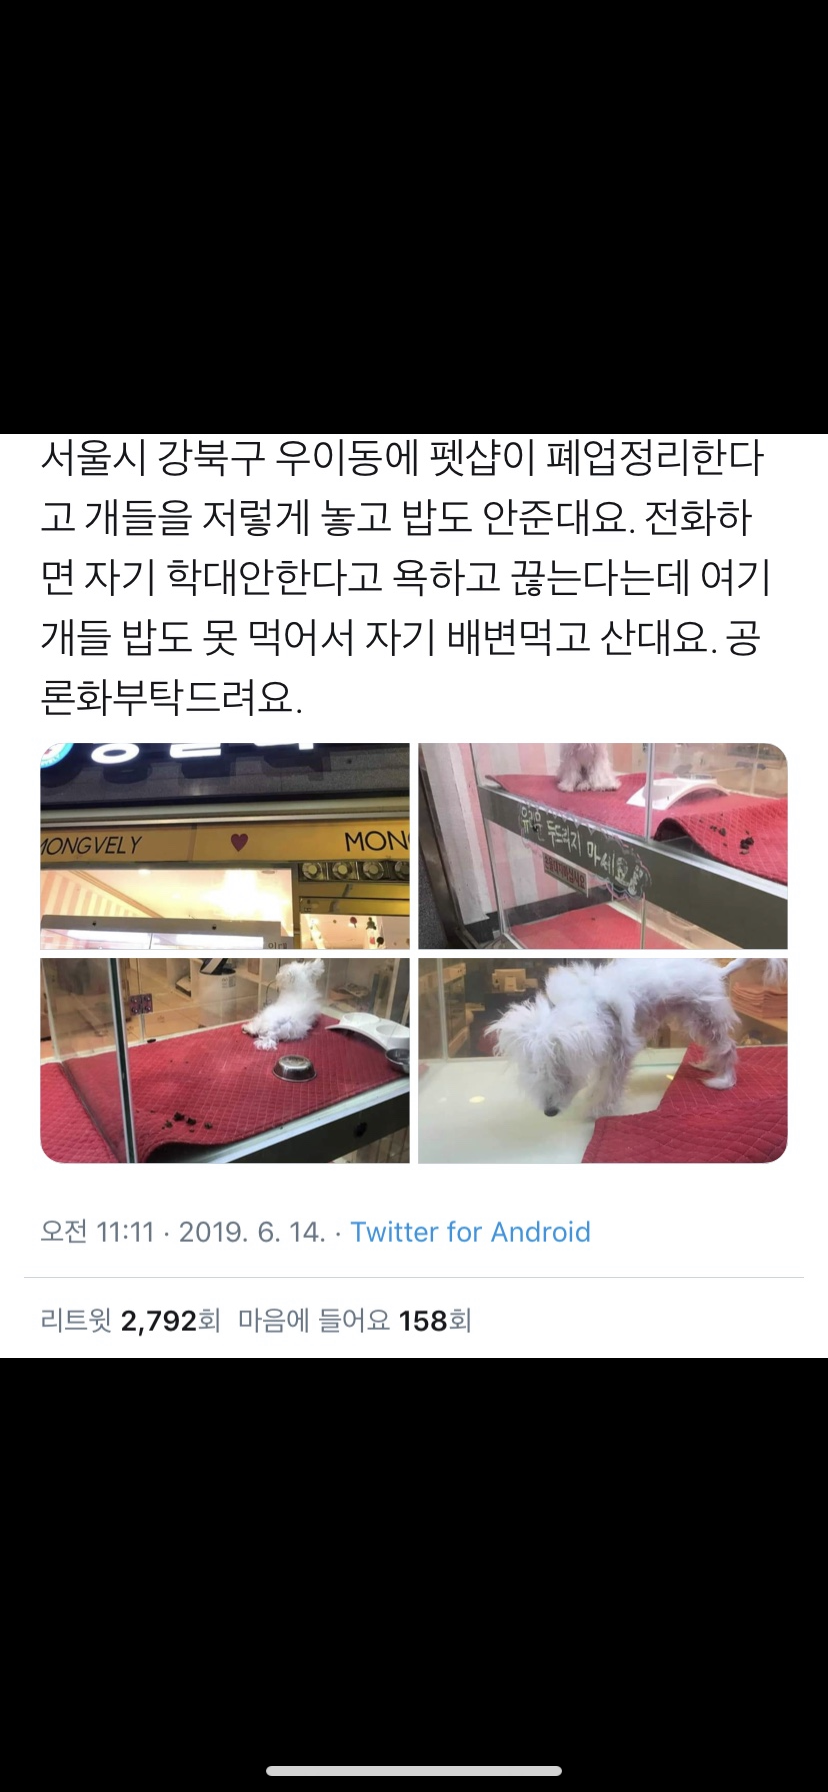Open the photo of dog lying on red mat
This screenshot has height=1792, width=828.
click(225, 1060)
